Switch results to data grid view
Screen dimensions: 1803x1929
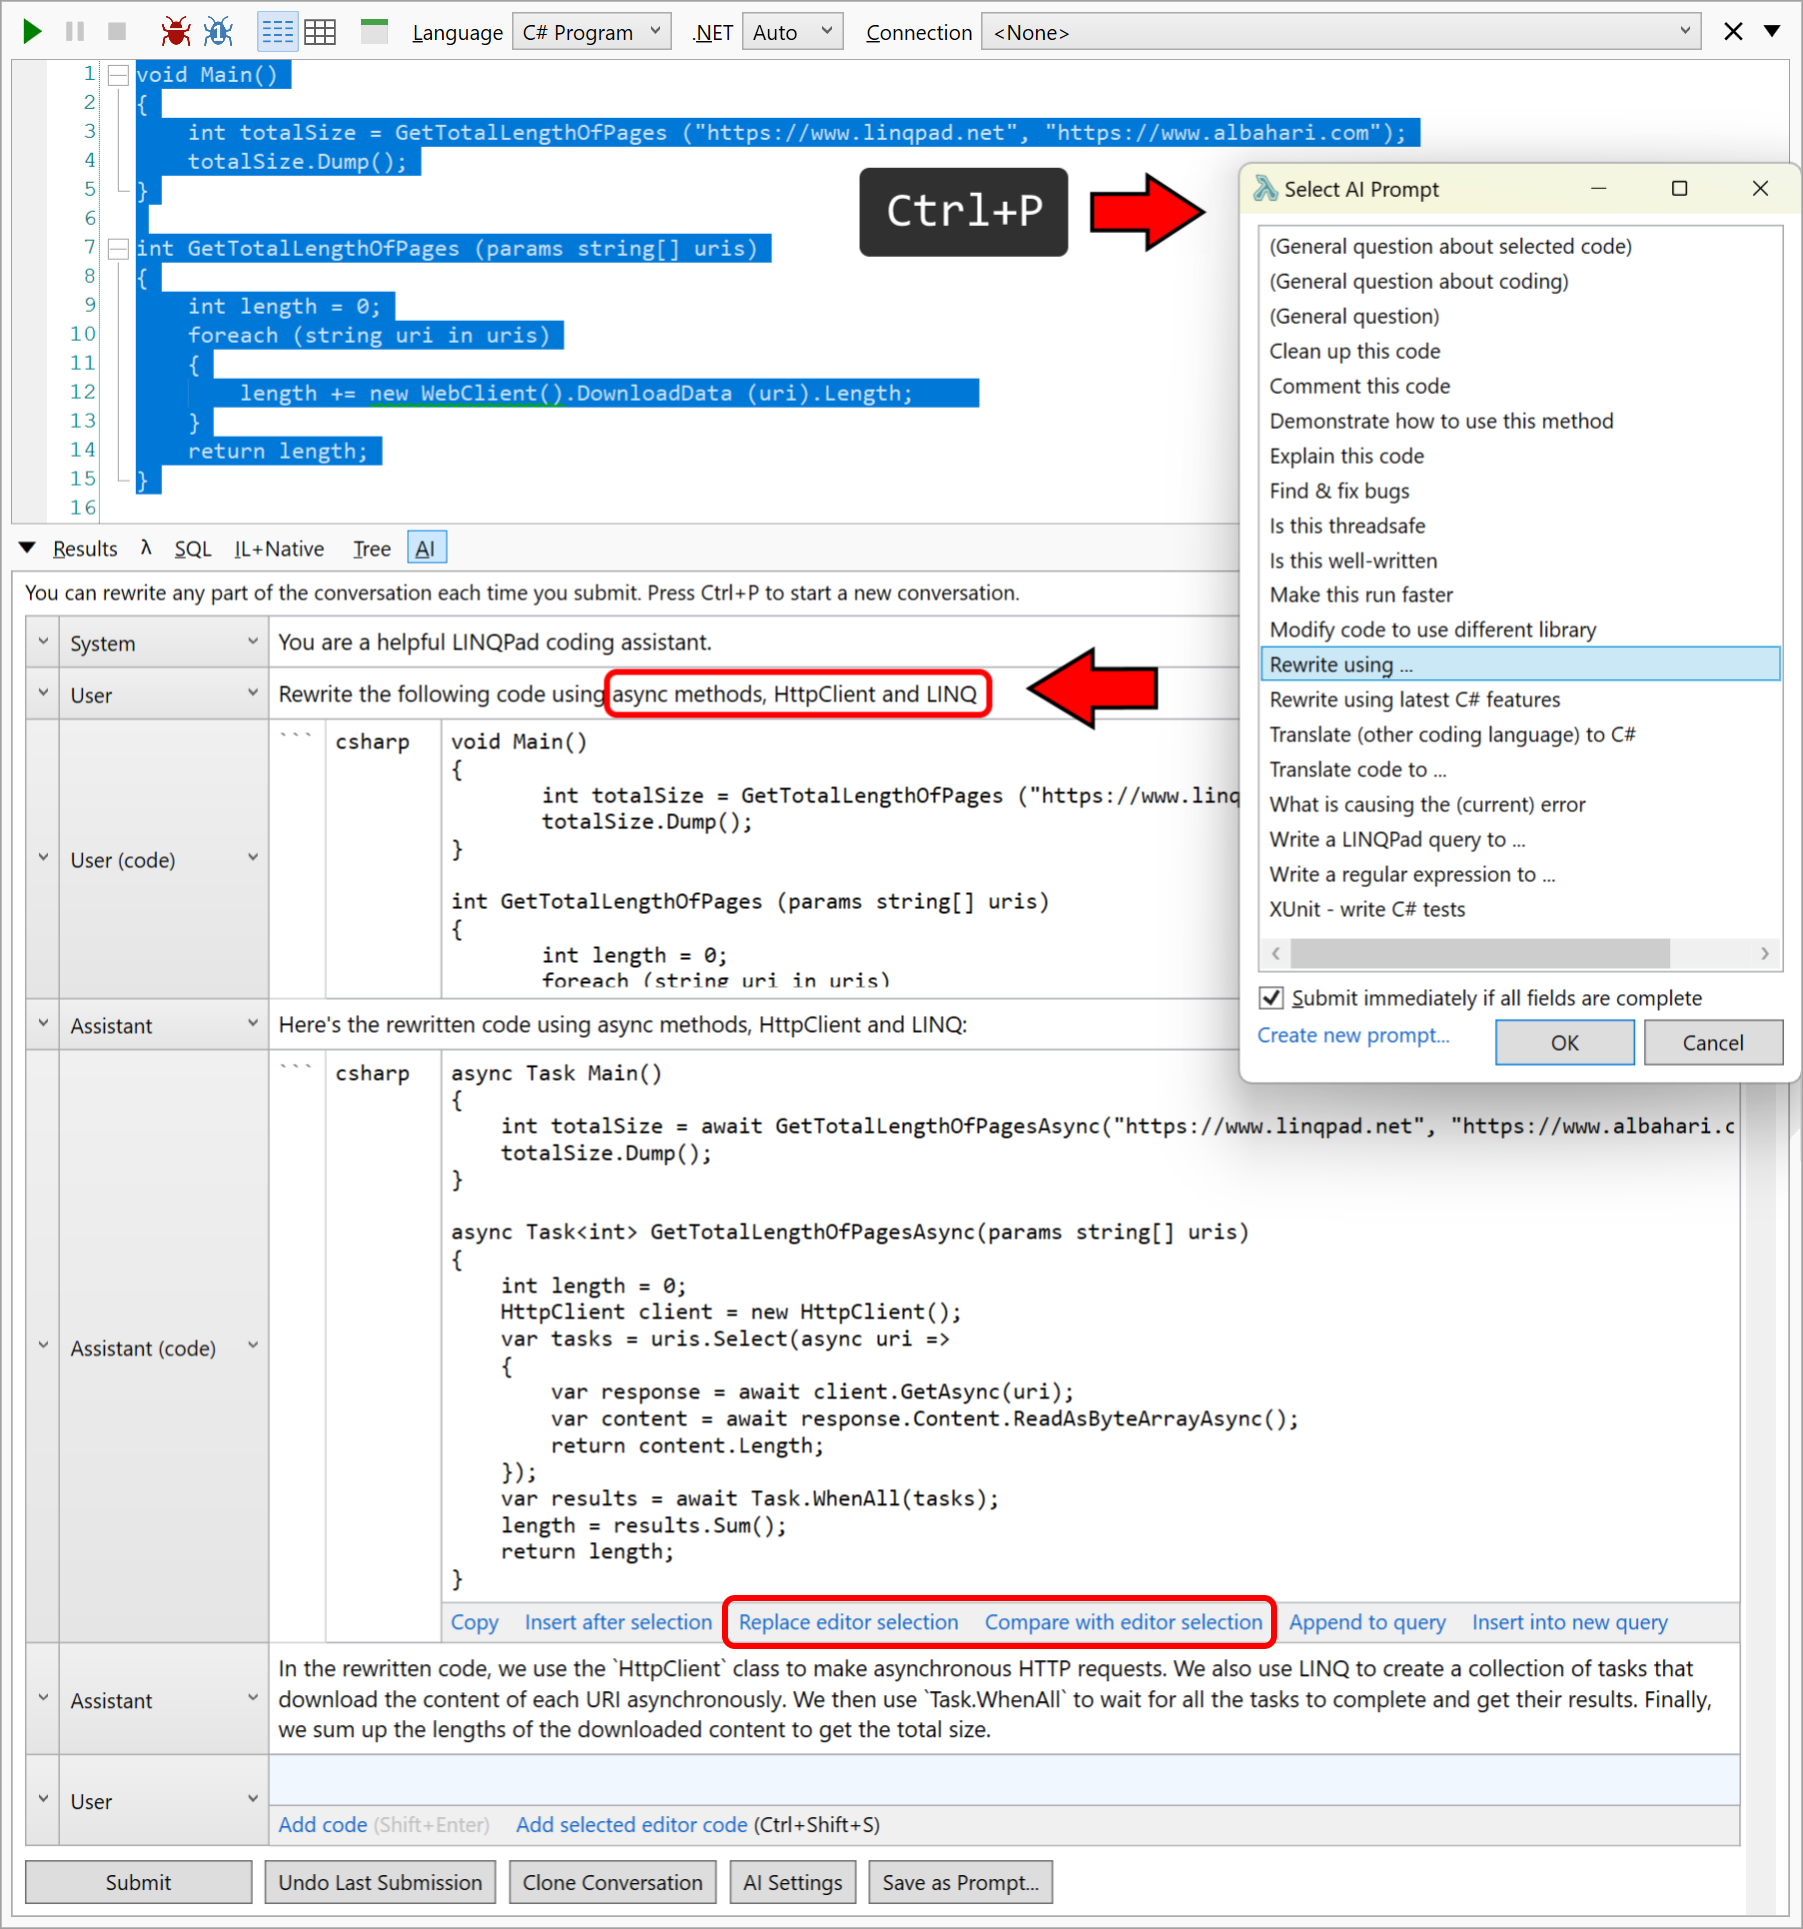320,32
